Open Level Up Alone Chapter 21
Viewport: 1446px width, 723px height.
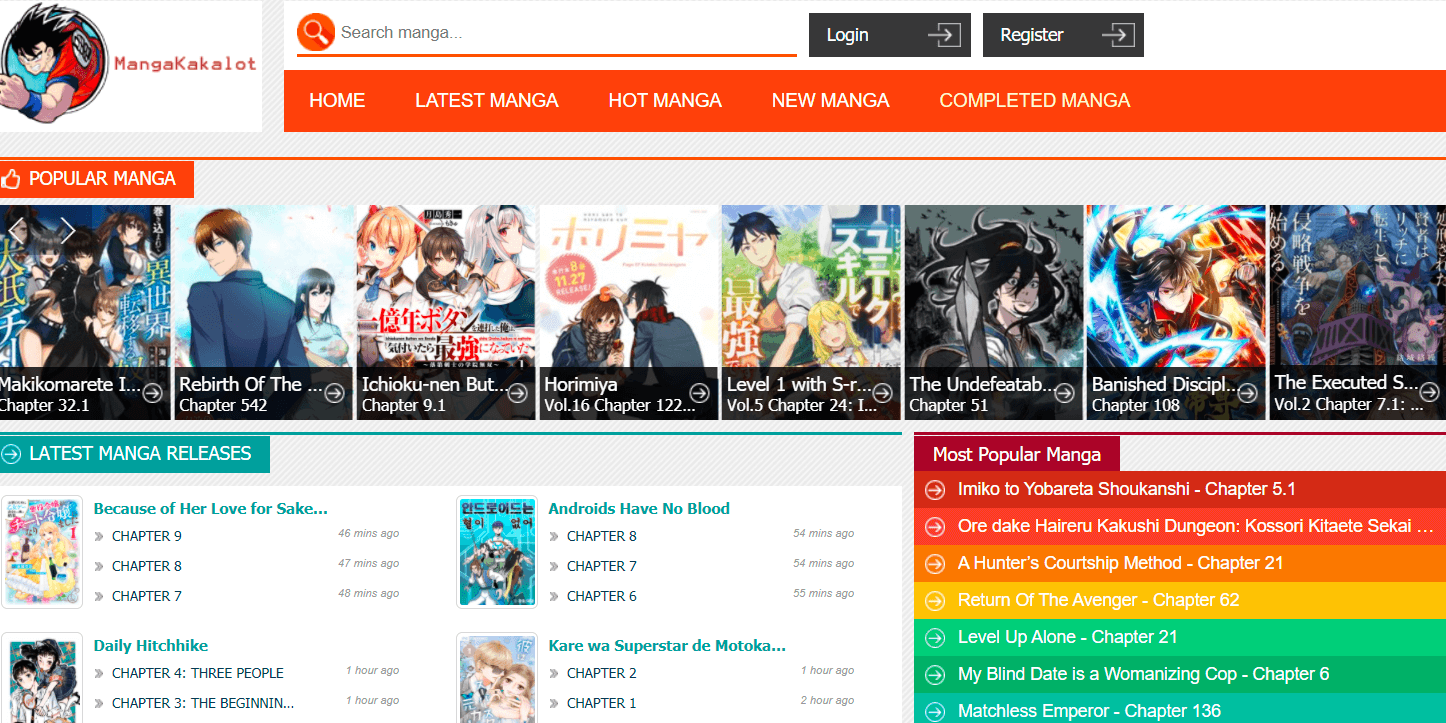pos(1068,637)
